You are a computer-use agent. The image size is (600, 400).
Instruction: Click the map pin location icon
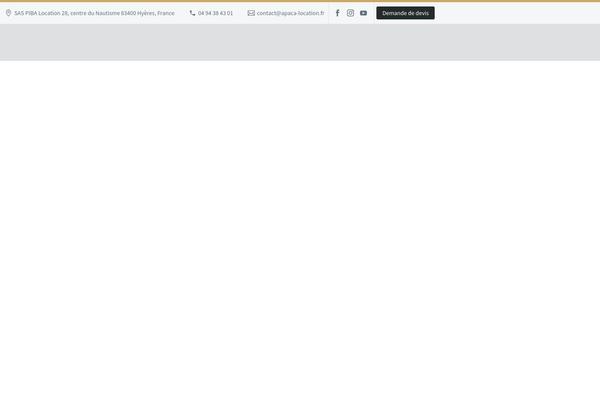(x=8, y=13)
